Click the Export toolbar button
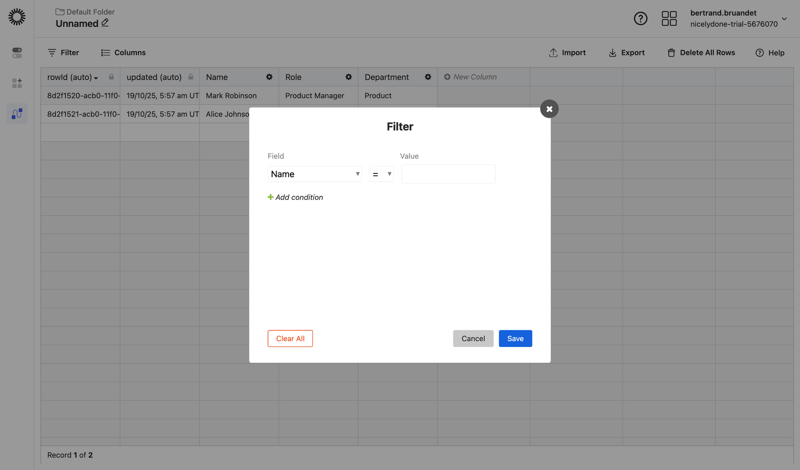 coord(626,53)
